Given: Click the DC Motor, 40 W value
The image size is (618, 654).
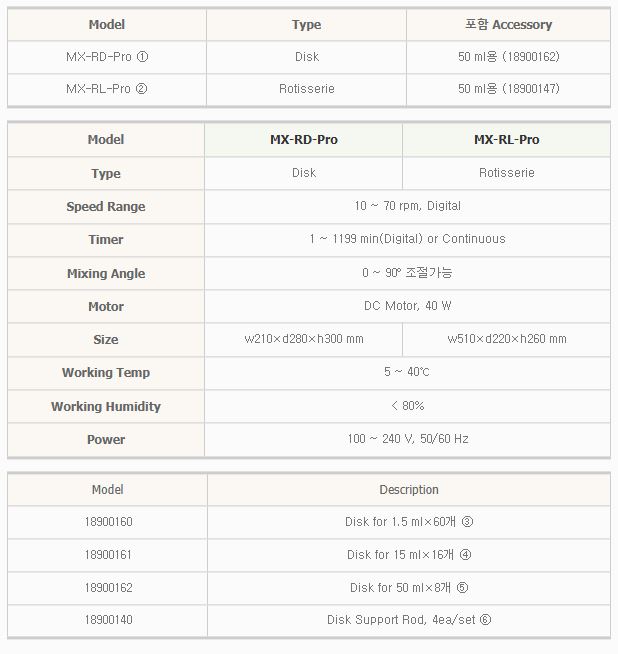Looking at the screenshot, I should 407,306.
